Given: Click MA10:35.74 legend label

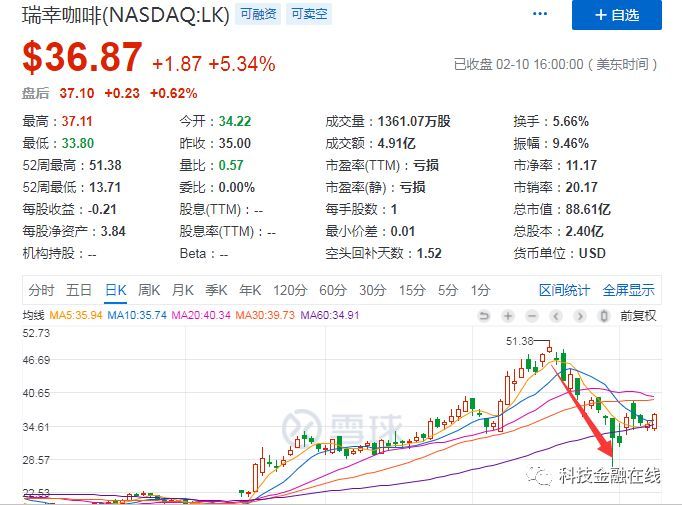Looking at the screenshot, I should point(137,315).
